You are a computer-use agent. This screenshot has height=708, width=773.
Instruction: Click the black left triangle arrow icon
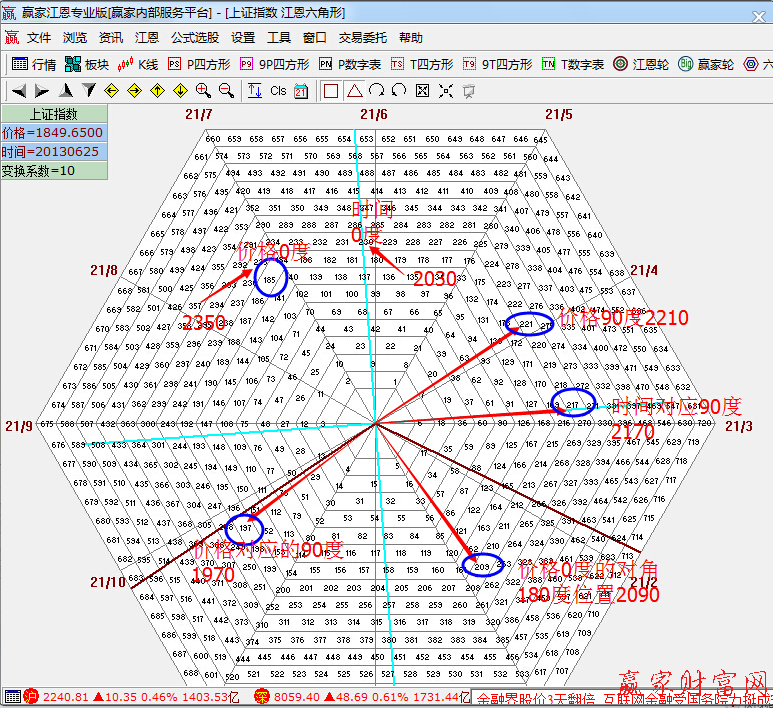(x=18, y=90)
